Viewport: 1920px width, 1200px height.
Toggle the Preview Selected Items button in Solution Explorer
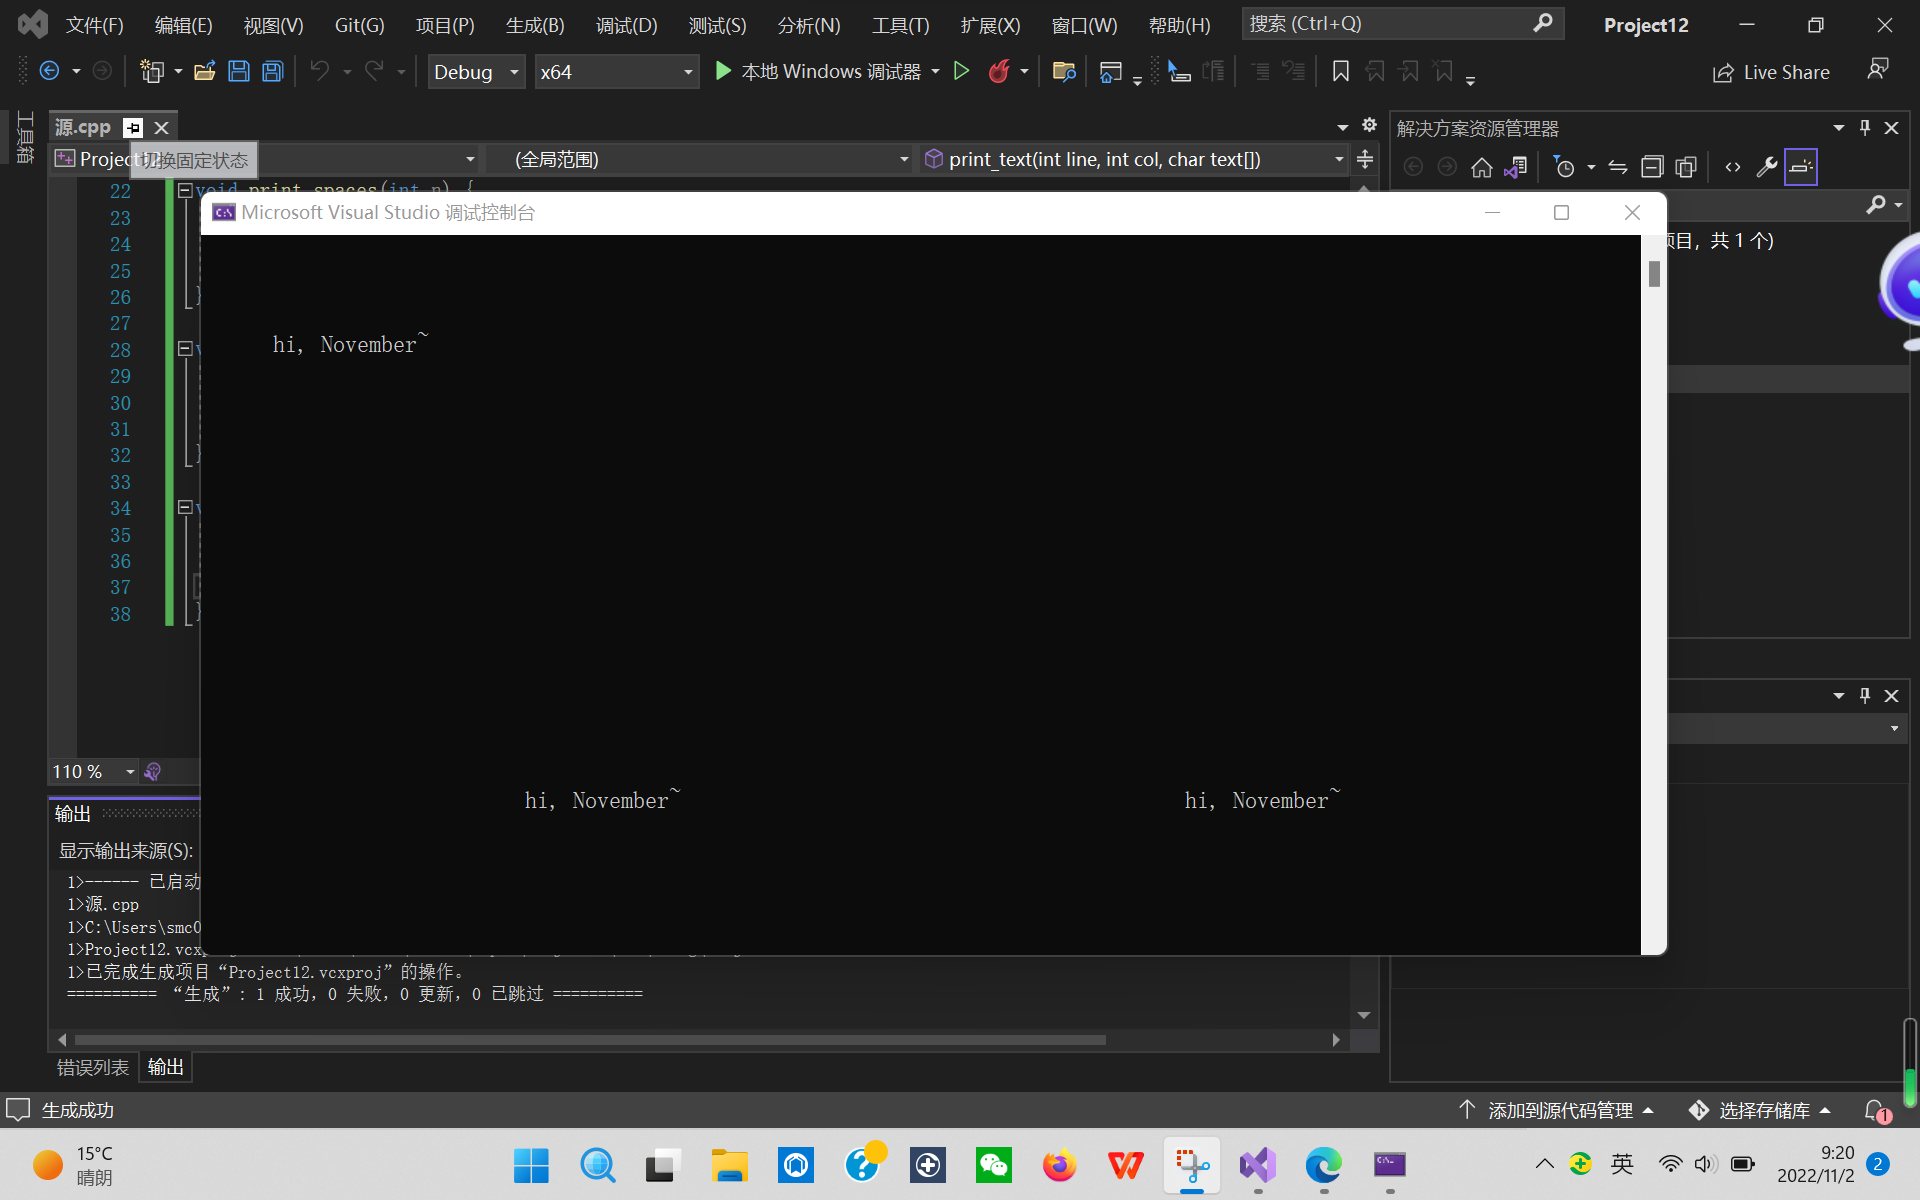pos(1800,167)
